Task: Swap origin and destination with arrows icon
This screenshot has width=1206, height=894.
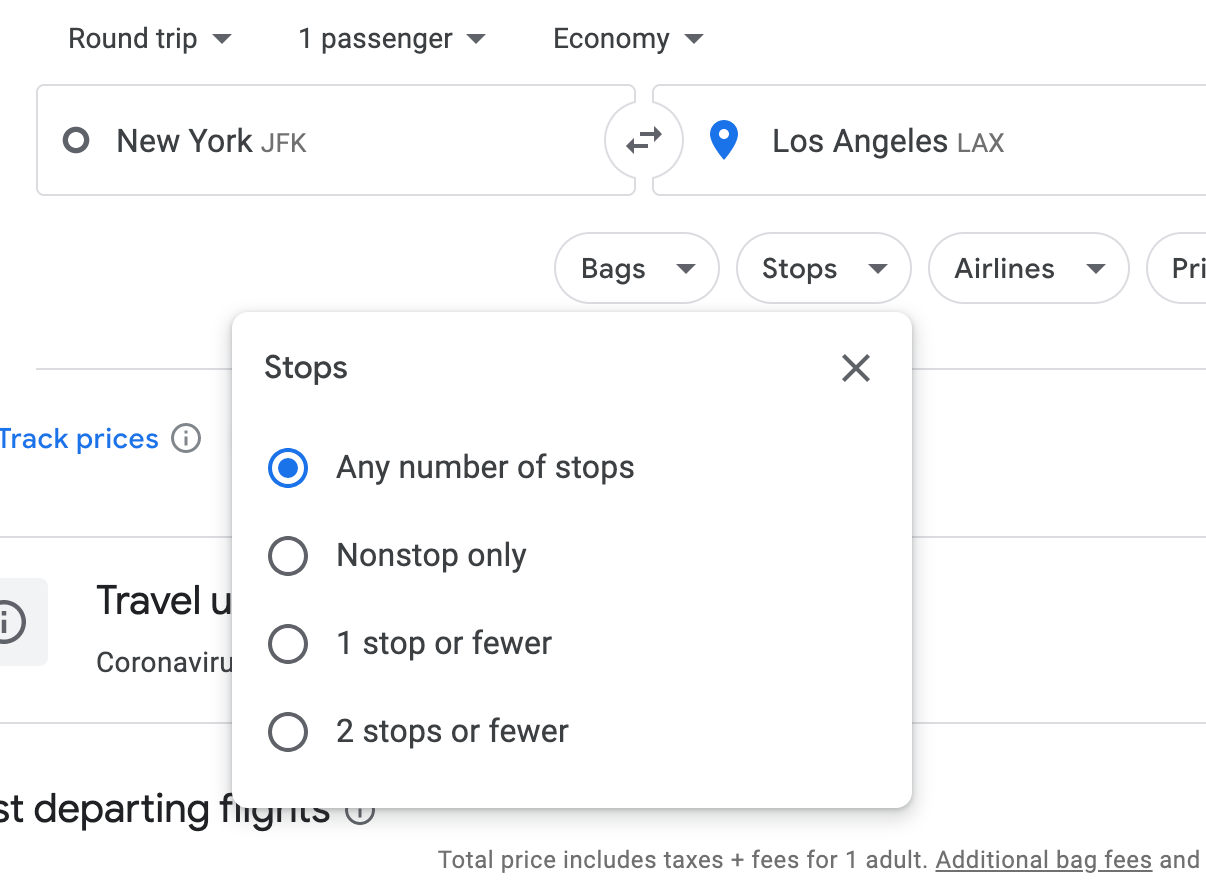Action: [644, 141]
